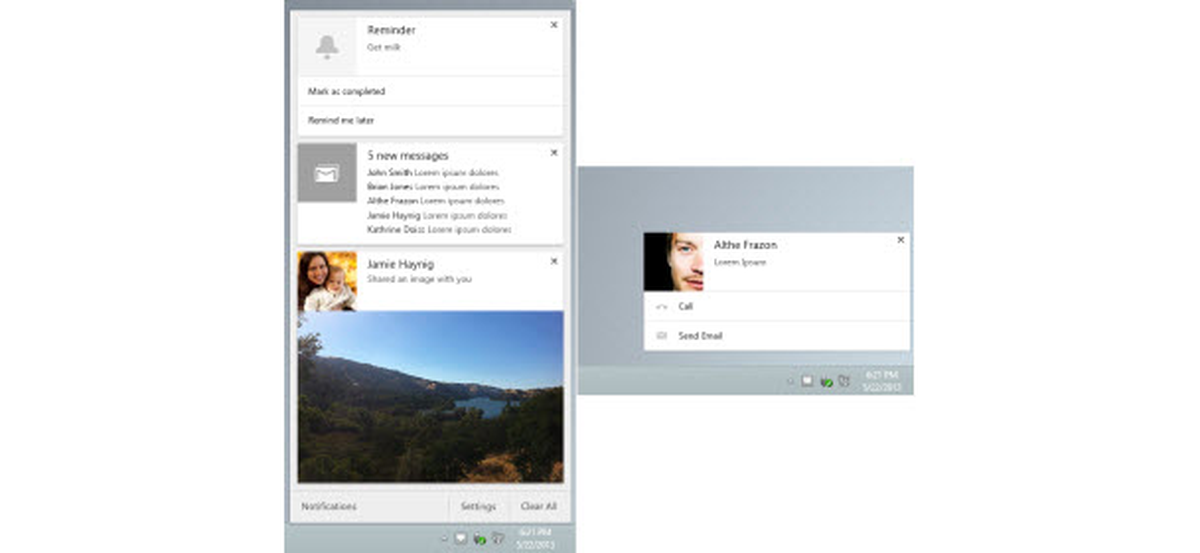
Task: Click tray icon beside clock under notification panel
Action: coord(498,538)
